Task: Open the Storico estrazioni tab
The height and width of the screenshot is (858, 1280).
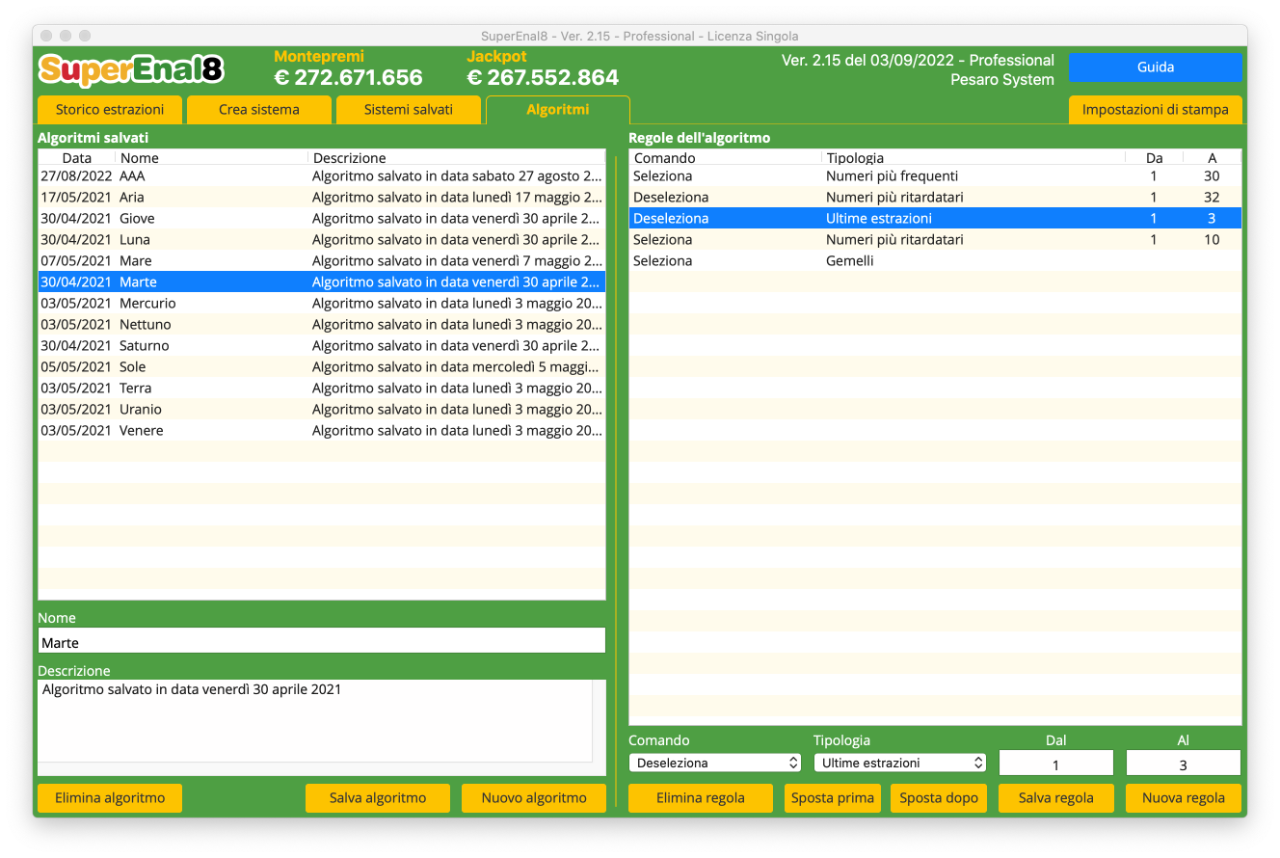Action: 110,110
